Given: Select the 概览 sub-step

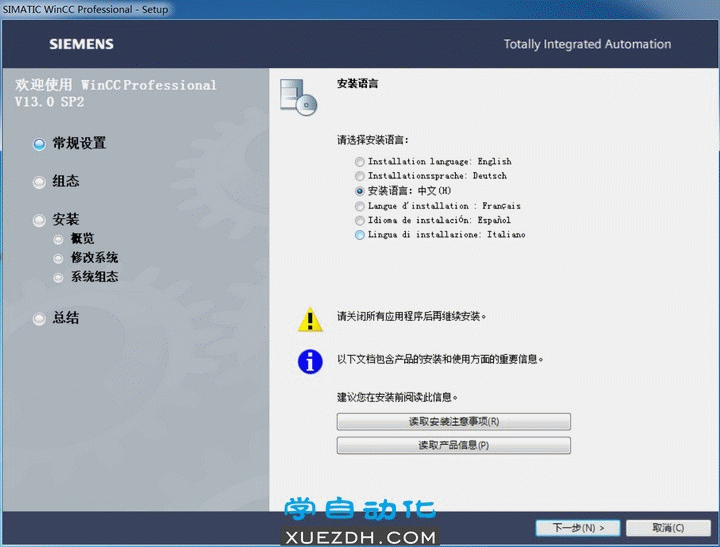Looking at the screenshot, I should coord(73,239).
